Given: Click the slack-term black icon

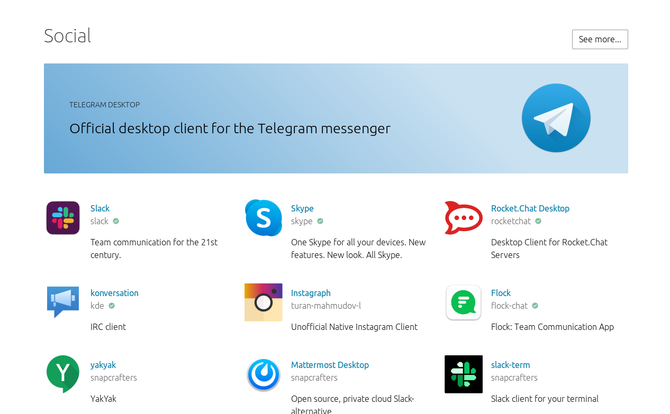Looking at the screenshot, I should pyautogui.click(x=464, y=374).
